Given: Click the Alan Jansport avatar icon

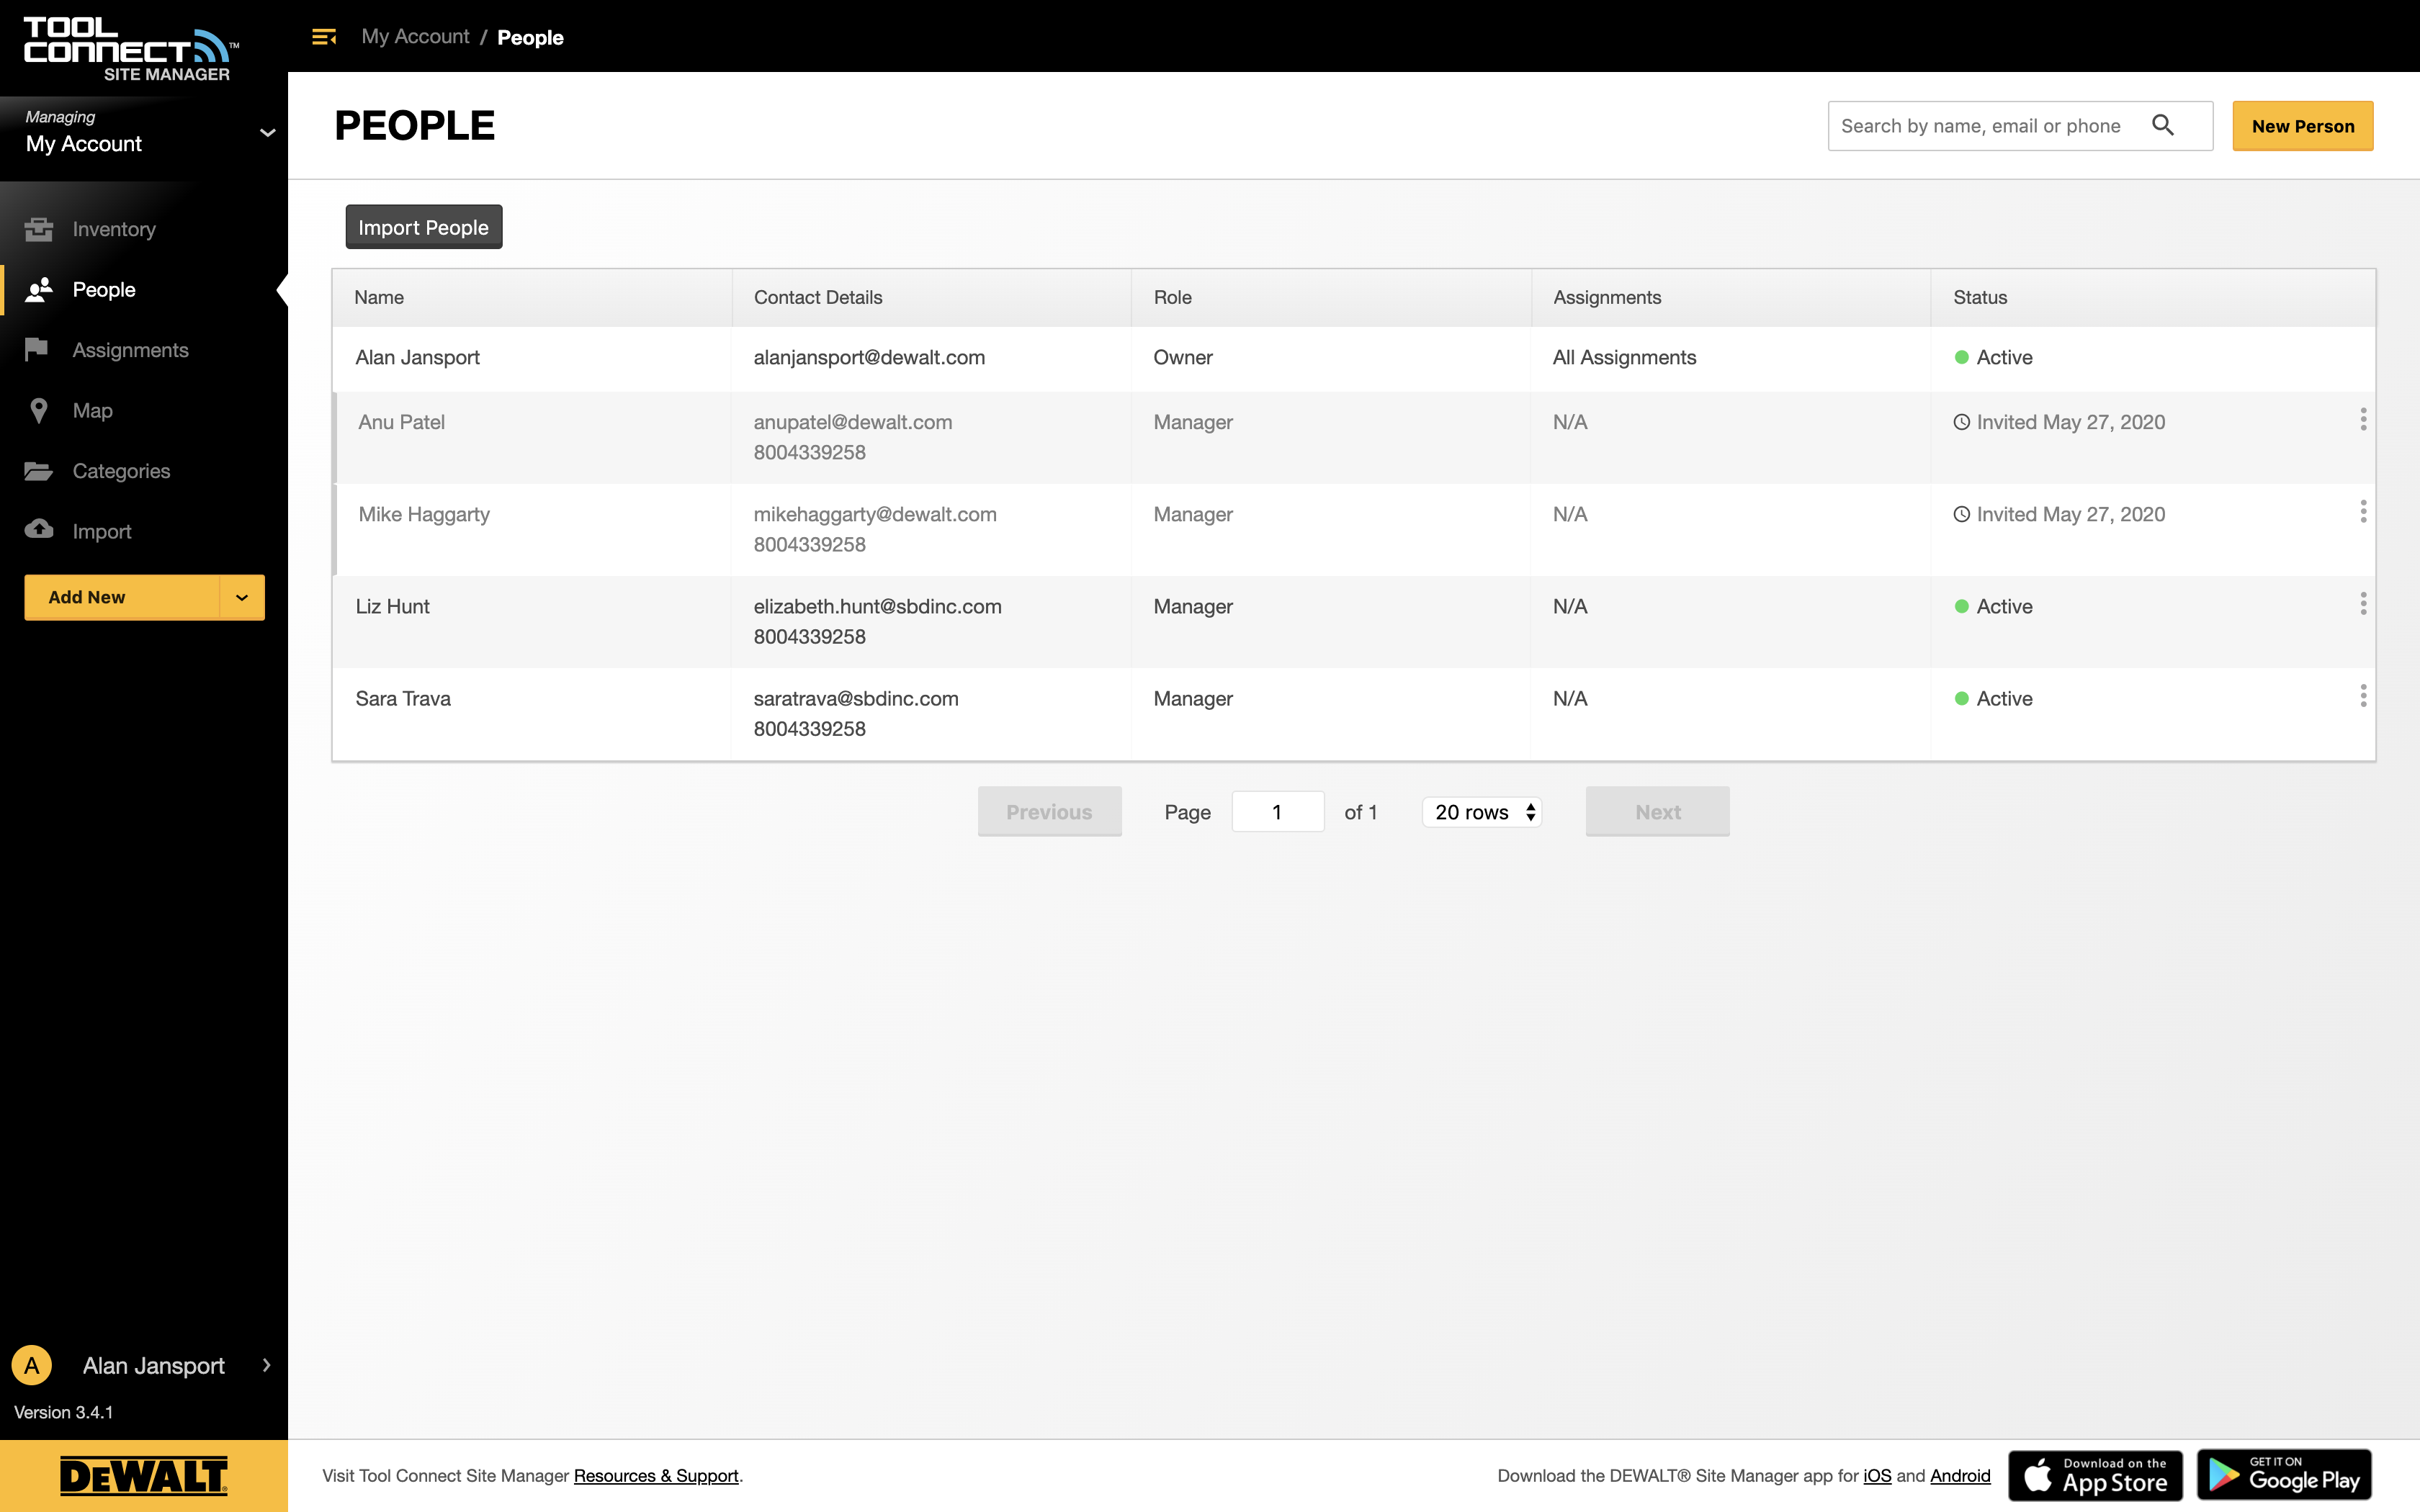Looking at the screenshot, I should pyautogui.click(x=32, y=1365).
